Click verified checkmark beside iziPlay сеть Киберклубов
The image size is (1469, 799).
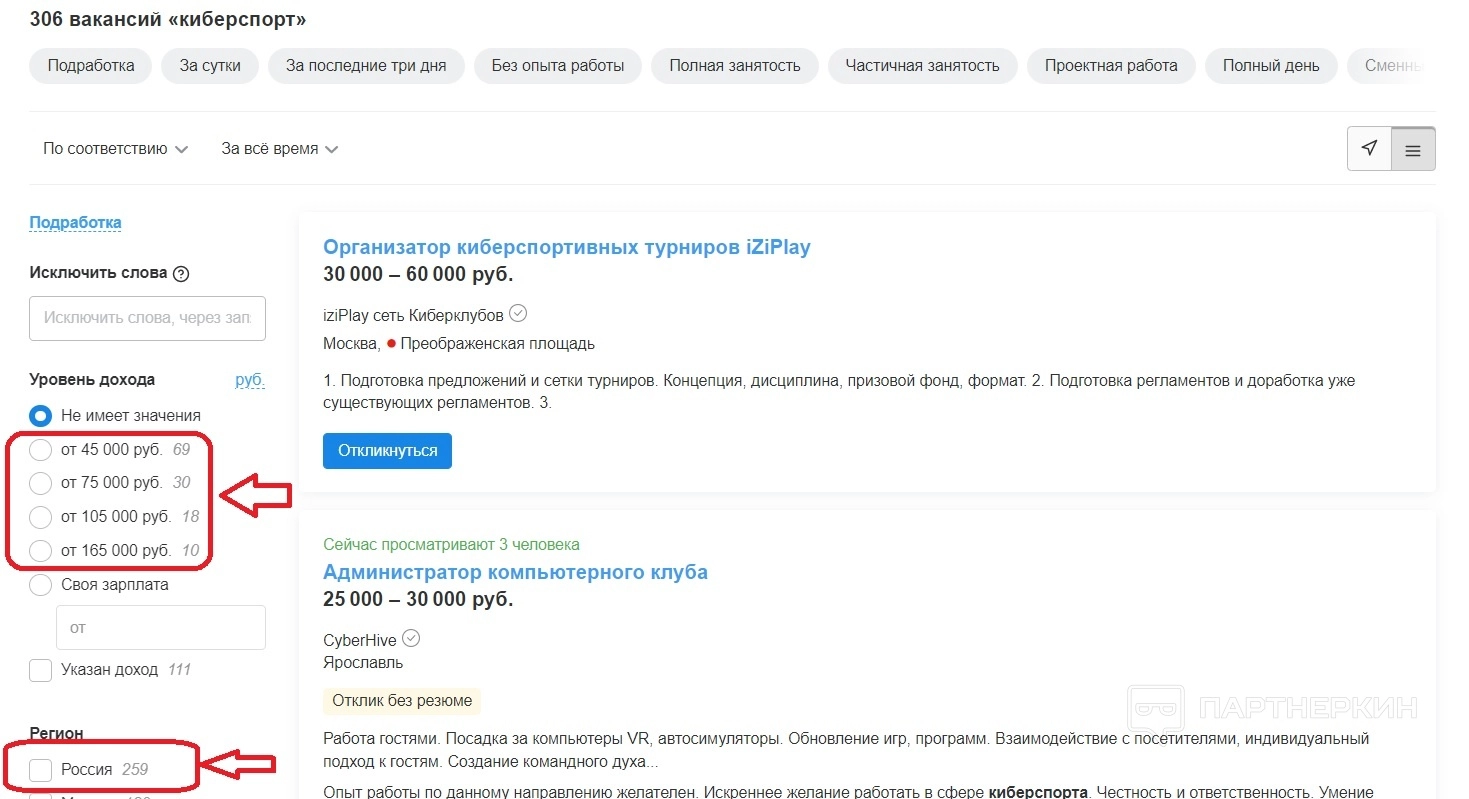518,314
